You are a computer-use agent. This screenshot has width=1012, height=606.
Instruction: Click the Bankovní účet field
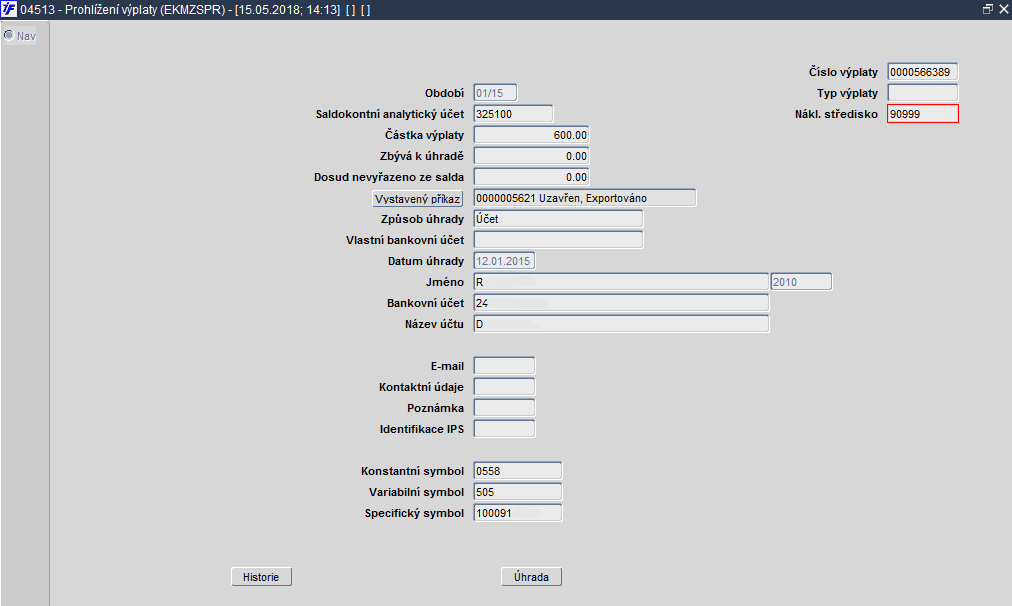(621, 303)
